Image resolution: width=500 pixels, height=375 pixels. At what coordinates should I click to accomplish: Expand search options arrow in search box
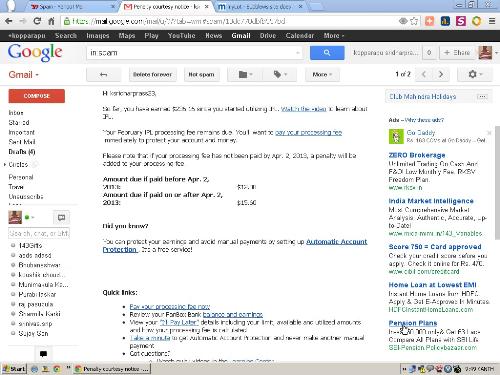[297, 53]
